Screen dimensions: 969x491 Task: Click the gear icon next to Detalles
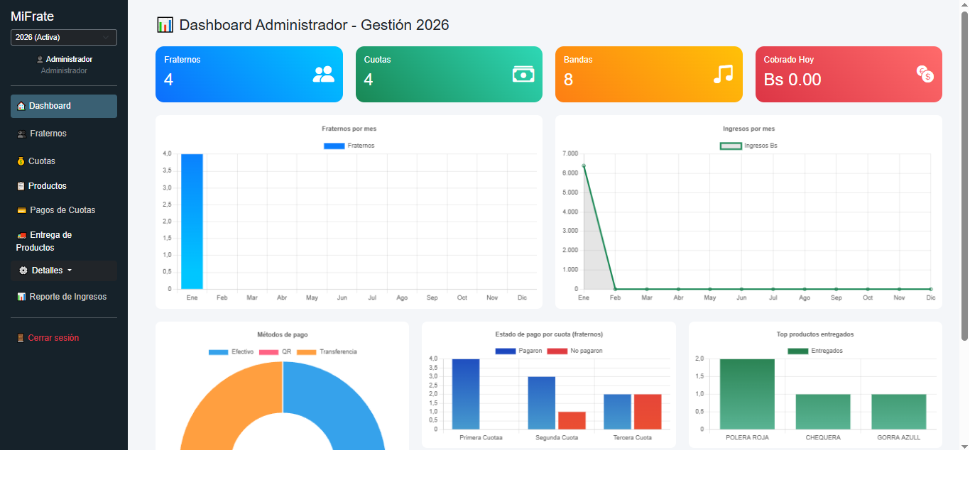pos(23,271)
